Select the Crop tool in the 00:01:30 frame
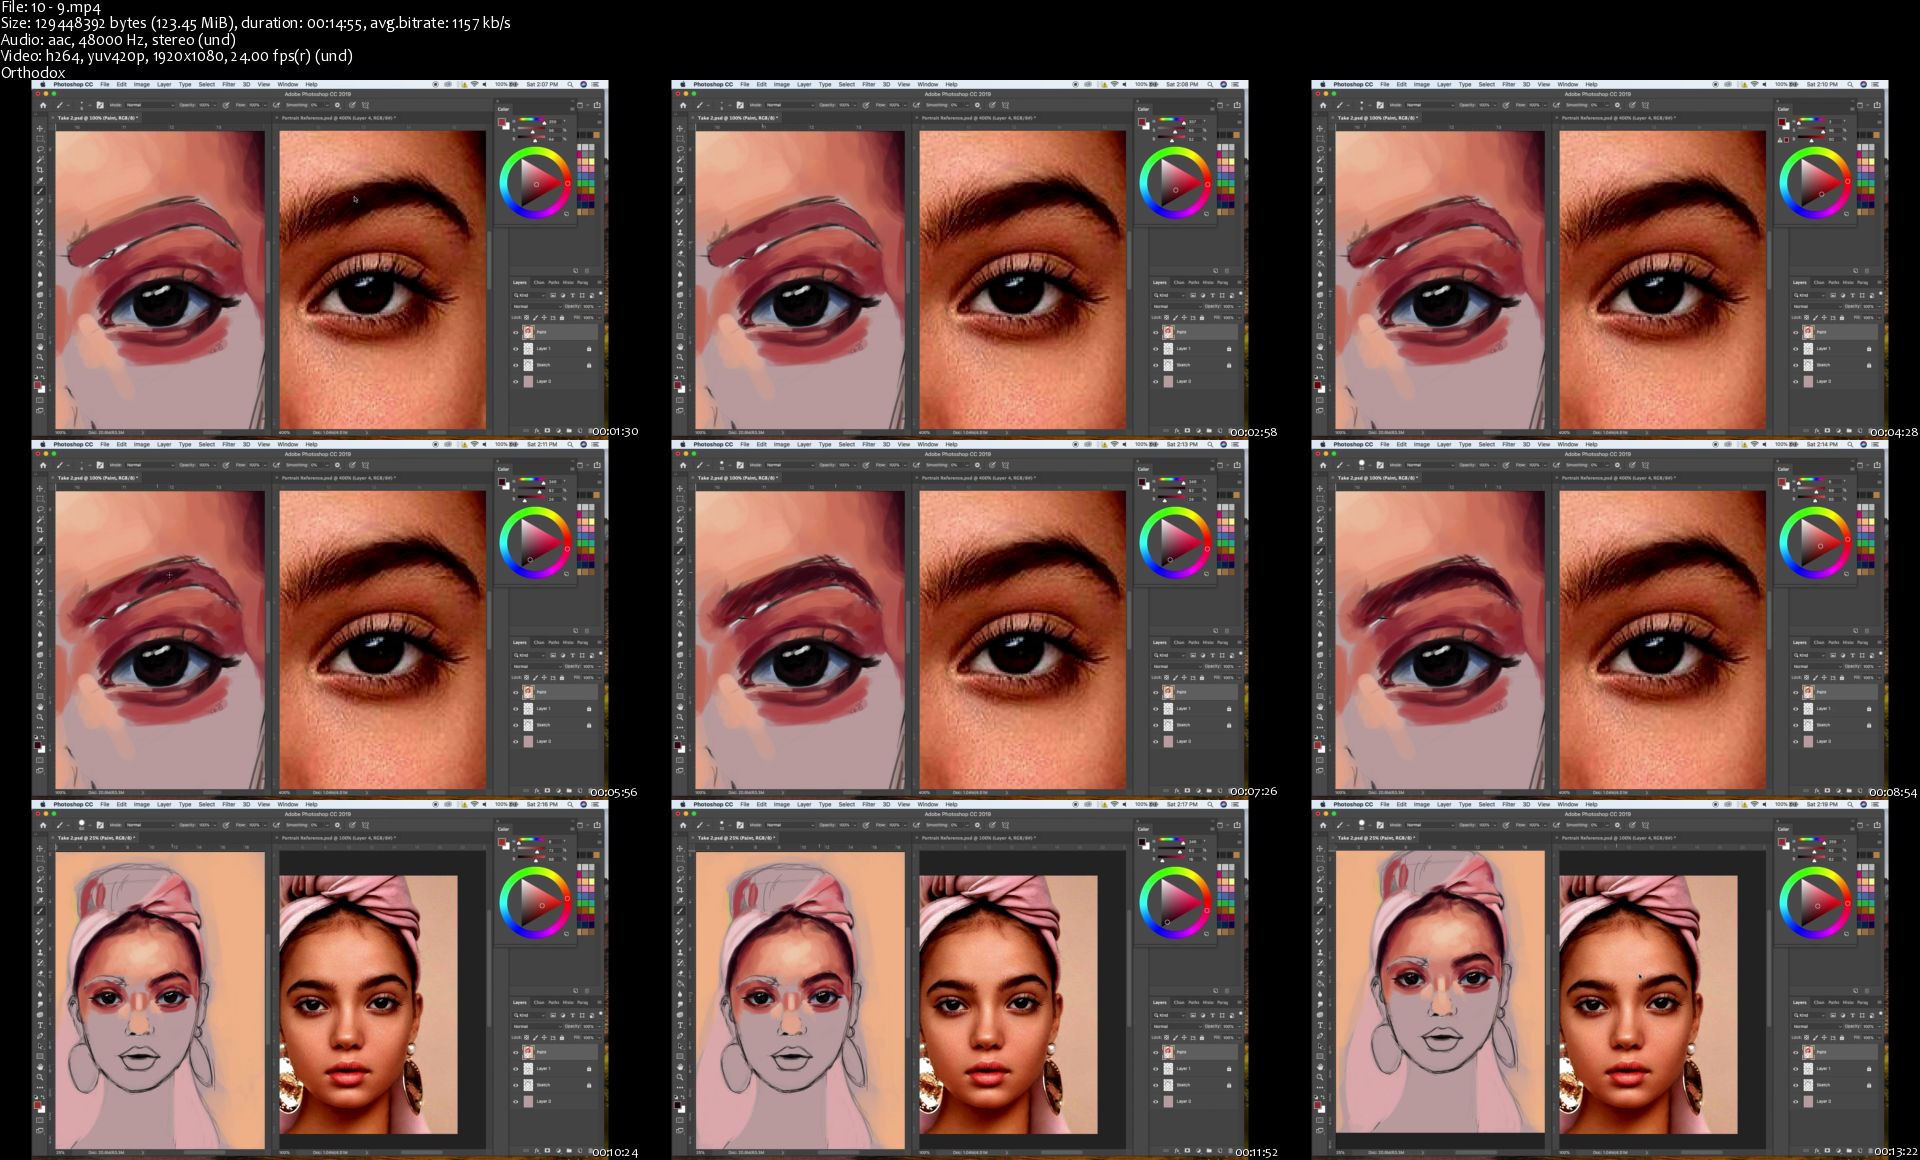Screen dimensions: 1920x1160 40,170
